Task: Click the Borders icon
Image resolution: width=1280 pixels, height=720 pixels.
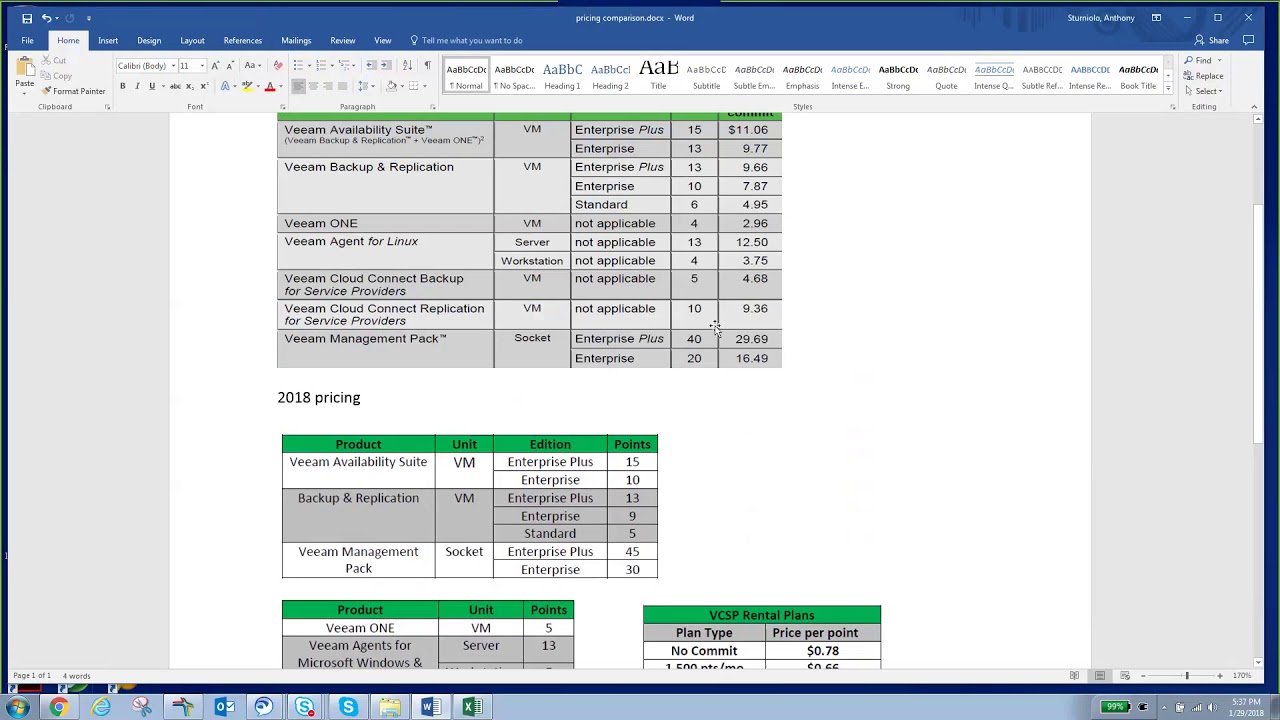Action: point(414,86)
